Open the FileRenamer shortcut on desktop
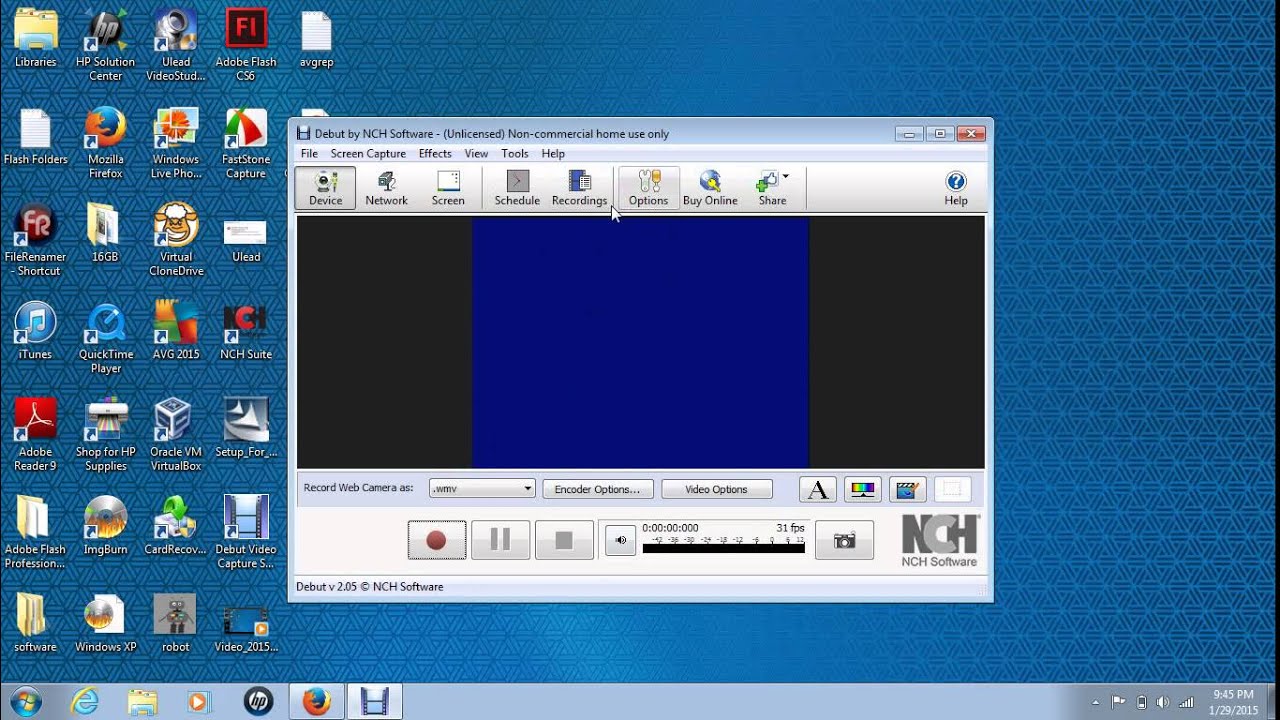Screen dimensions: 1280x720 pyautogui.click(x=35, y=241)
